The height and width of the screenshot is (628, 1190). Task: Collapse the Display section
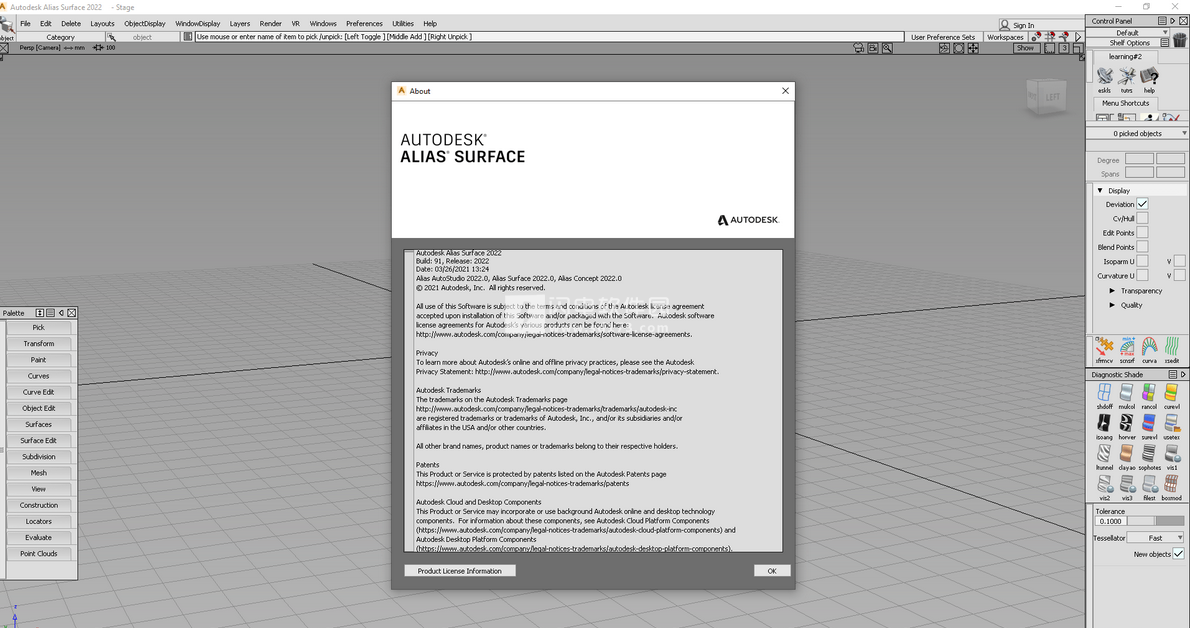(1100, 191)
